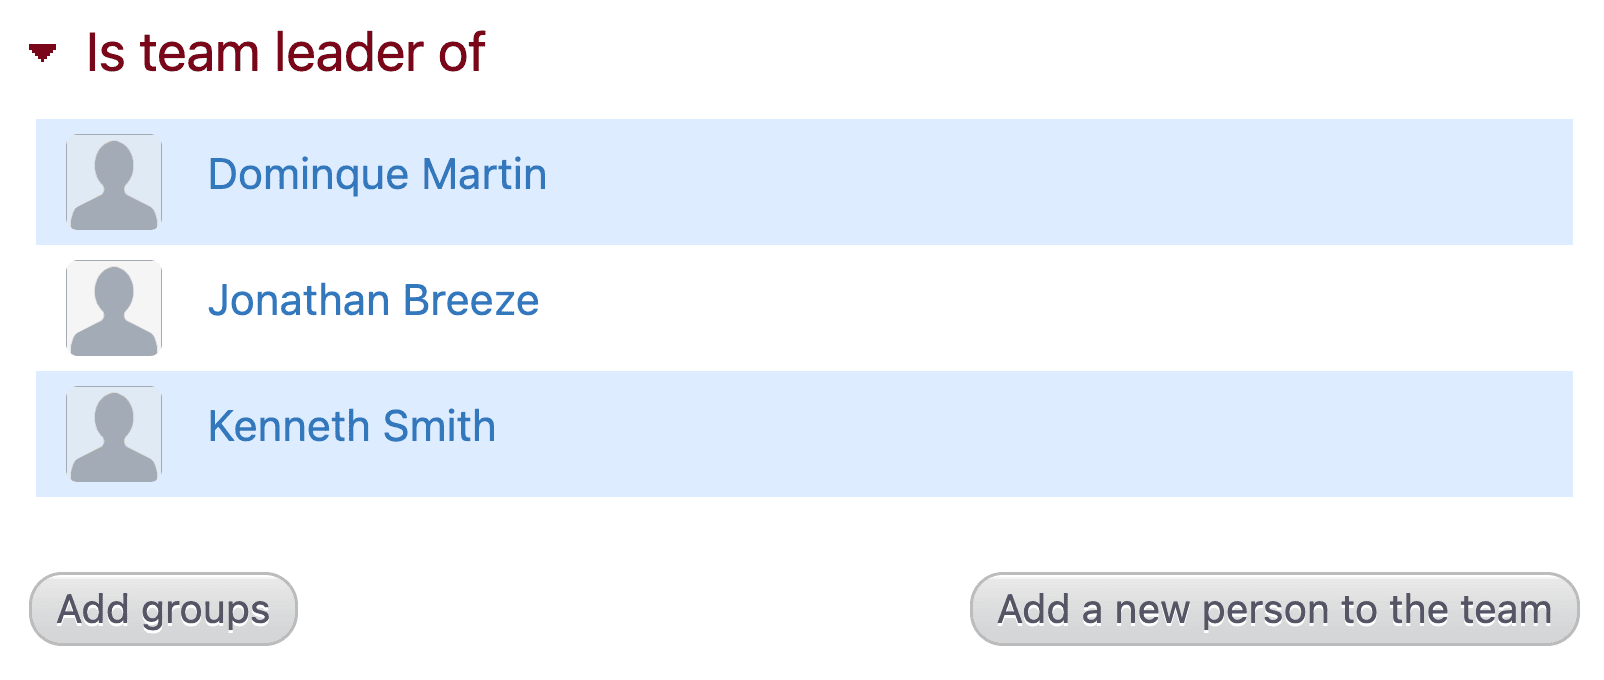Open the first listed team member's name
The height and width of the screenshot is (680, 1604).
pyautogui.click(x=377, y=175)
